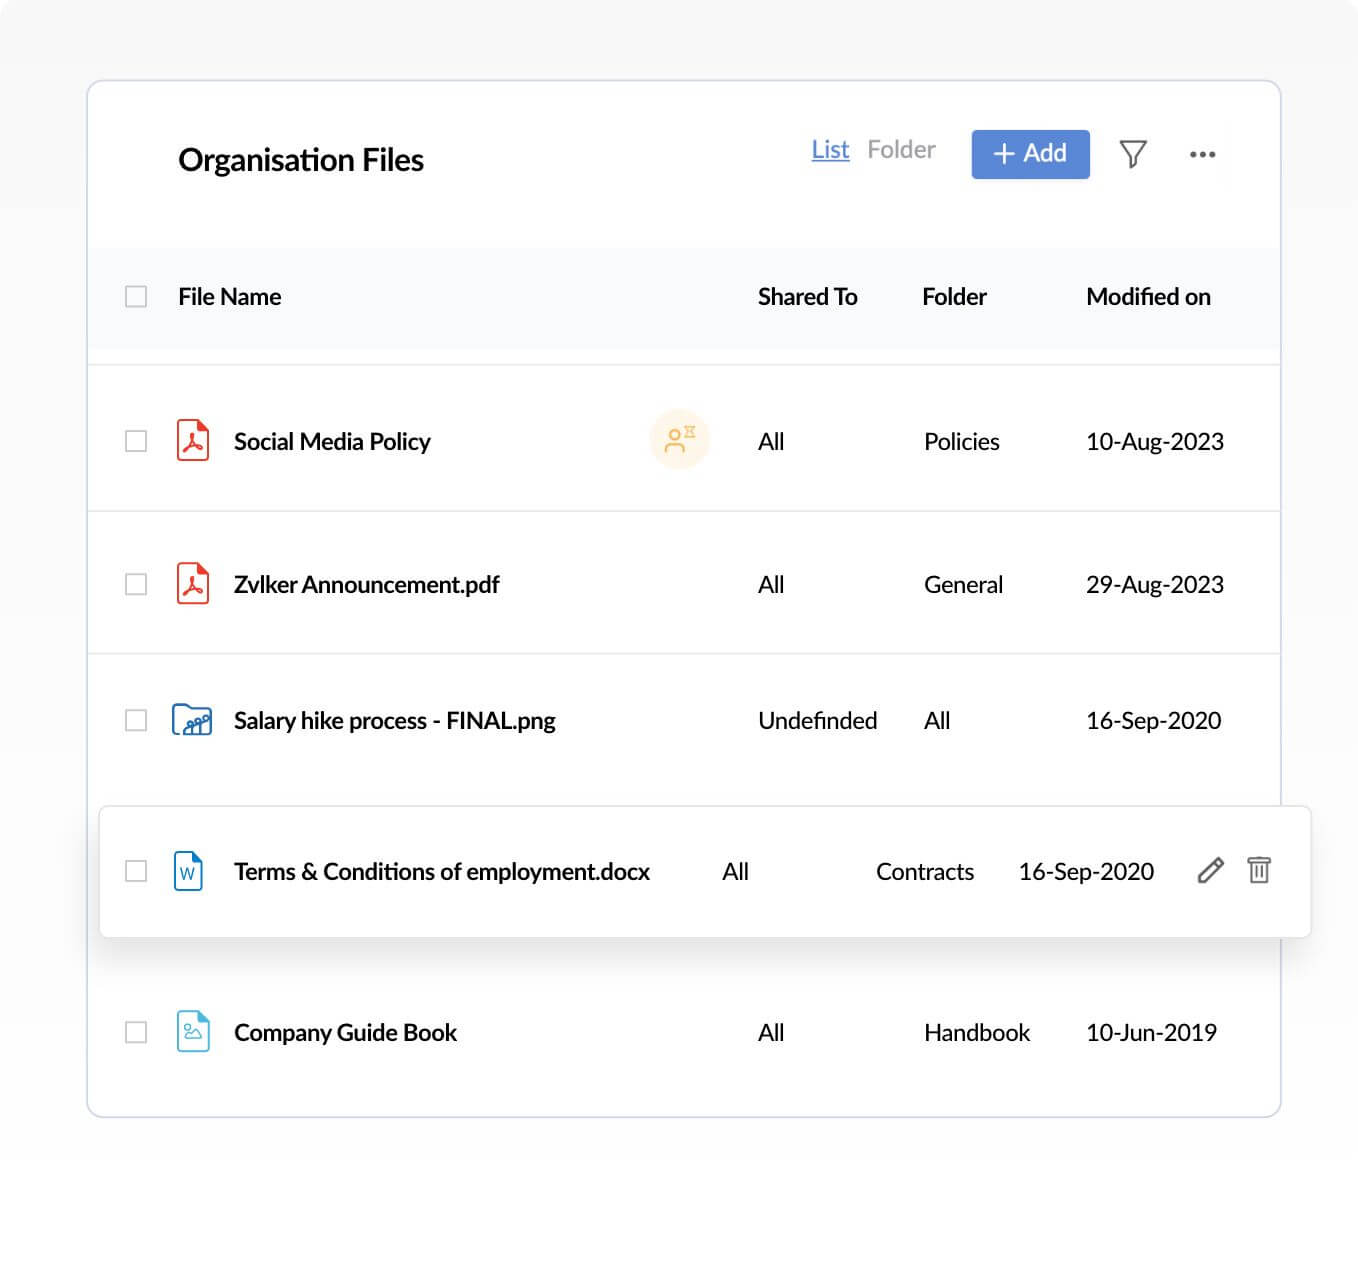1358x1272 pixels.
Task: Click the All shared-to value for Company Guide Book
Action: 771,1032
